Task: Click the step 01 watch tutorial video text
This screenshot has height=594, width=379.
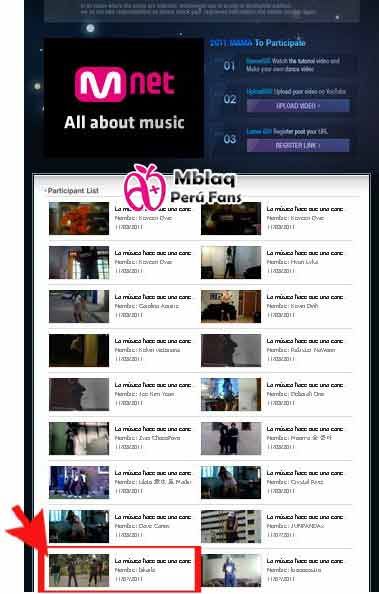Action: click(x=293, y=65)
